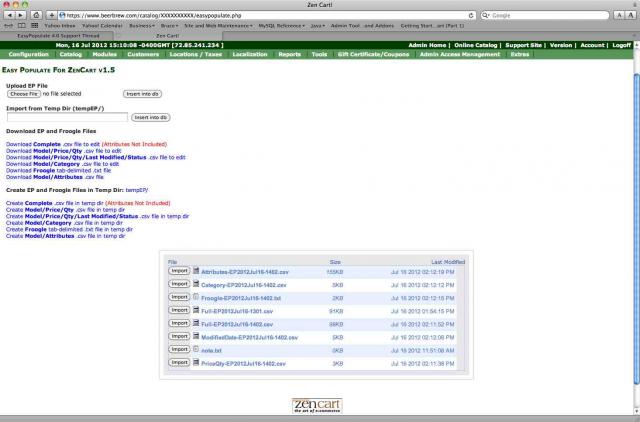Open the Full-EP2012Jul16-1402.csv file link
Screen dimensions: 640x422
pos(237,324)
